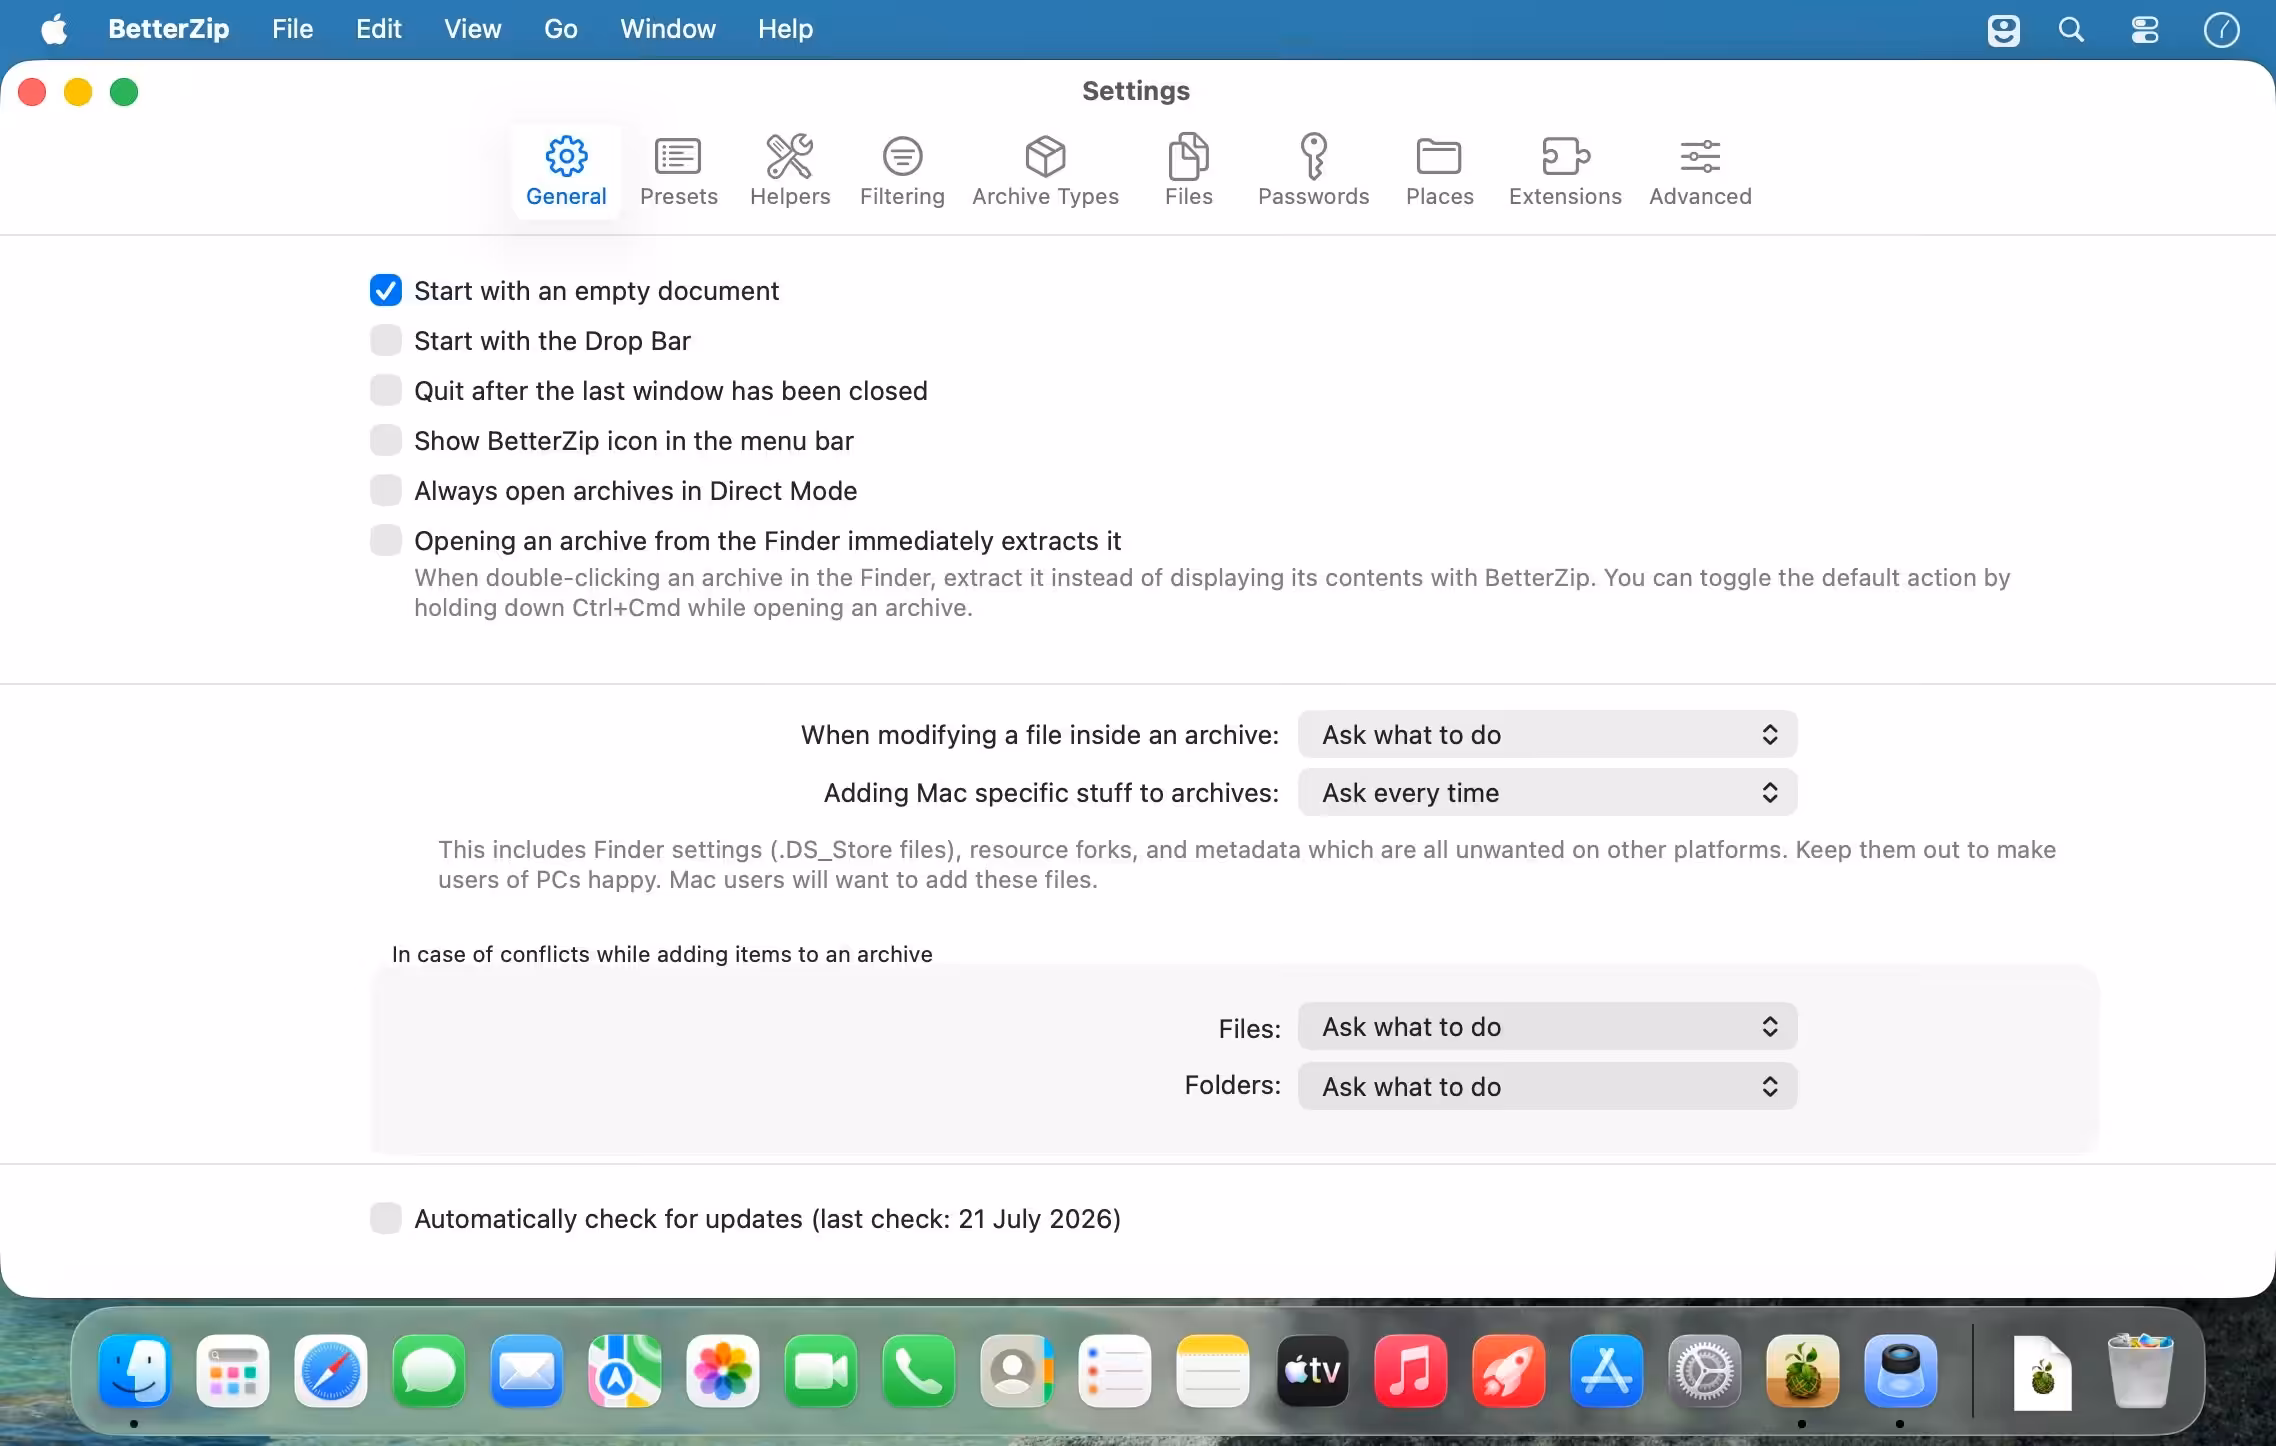Screen dimensions: 2276x1446
Task: Enable Quit after the last window closed
Action: click(x=386, y=390)
